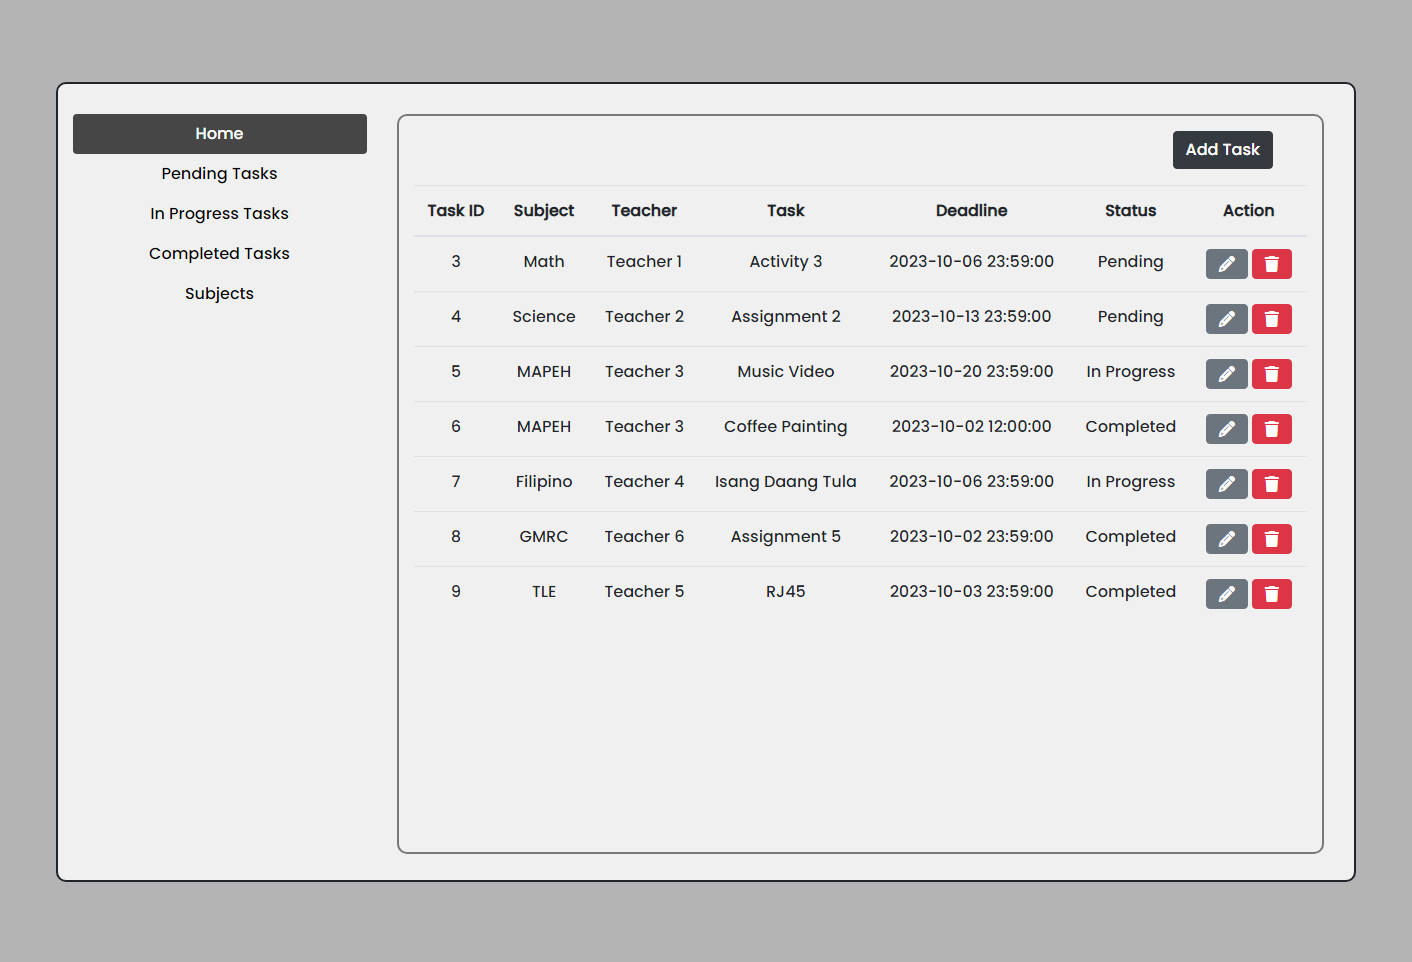Open the Home menu item
The image size is (1412, 962).
point(219,134)
